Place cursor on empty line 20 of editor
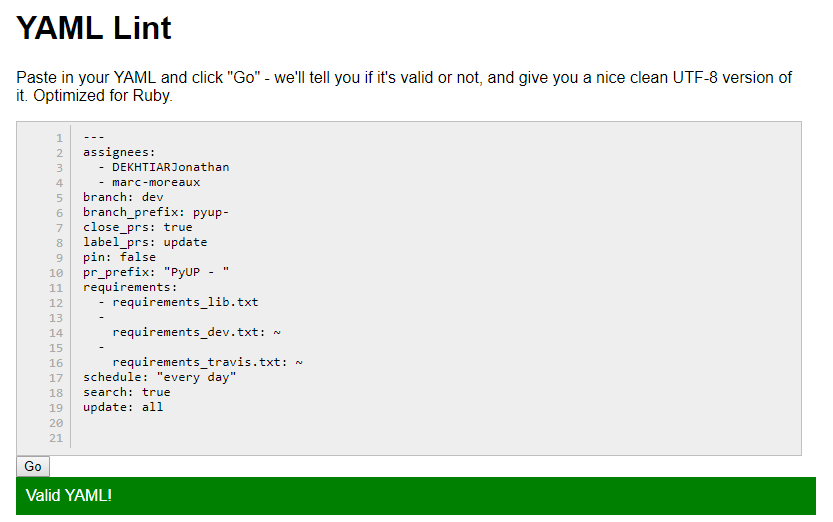833x522 pixels. (436, 423)
